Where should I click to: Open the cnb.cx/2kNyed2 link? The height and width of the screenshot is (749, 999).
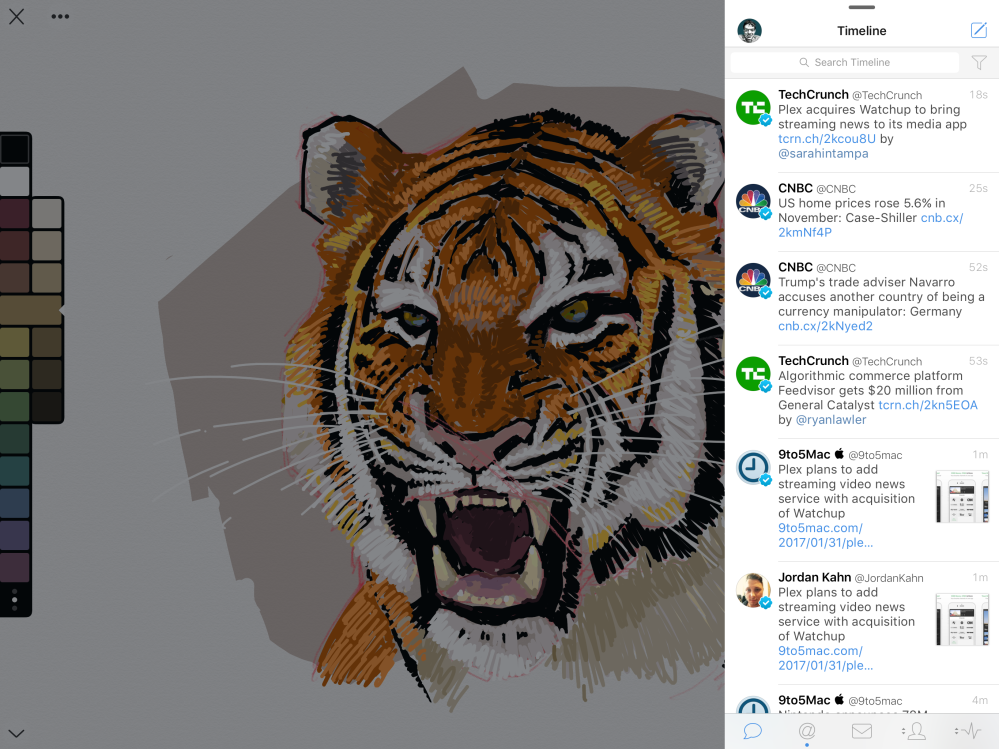pyautogui.click(x=825, y=326)
